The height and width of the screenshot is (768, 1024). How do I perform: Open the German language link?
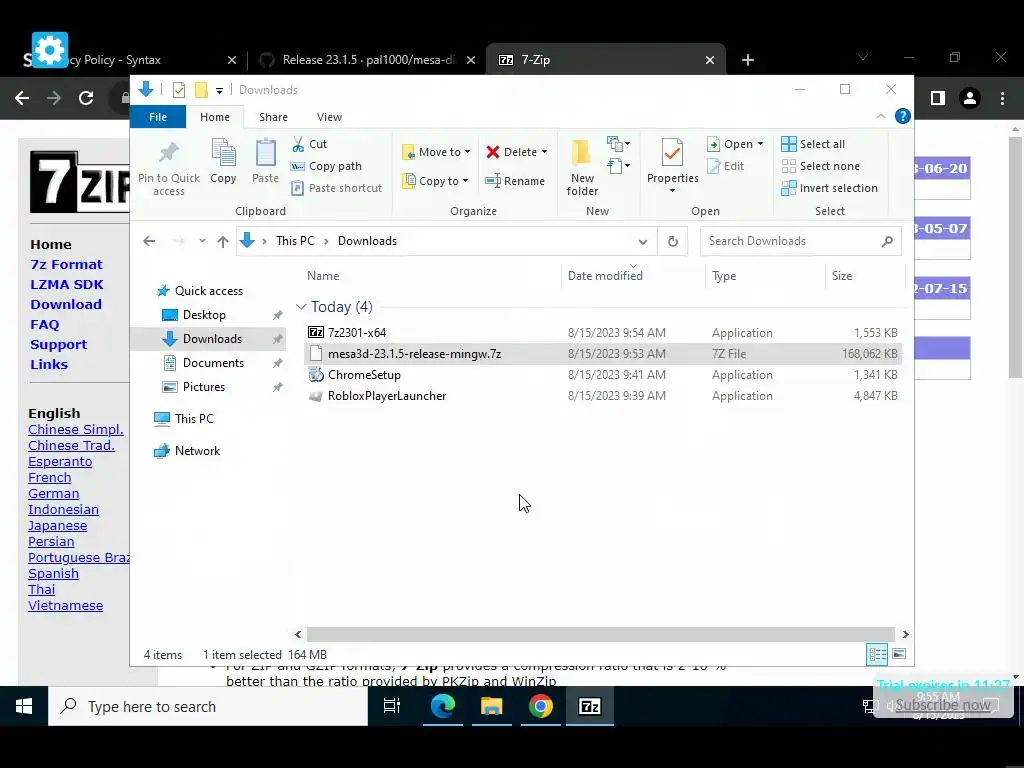tap(54, 494)
